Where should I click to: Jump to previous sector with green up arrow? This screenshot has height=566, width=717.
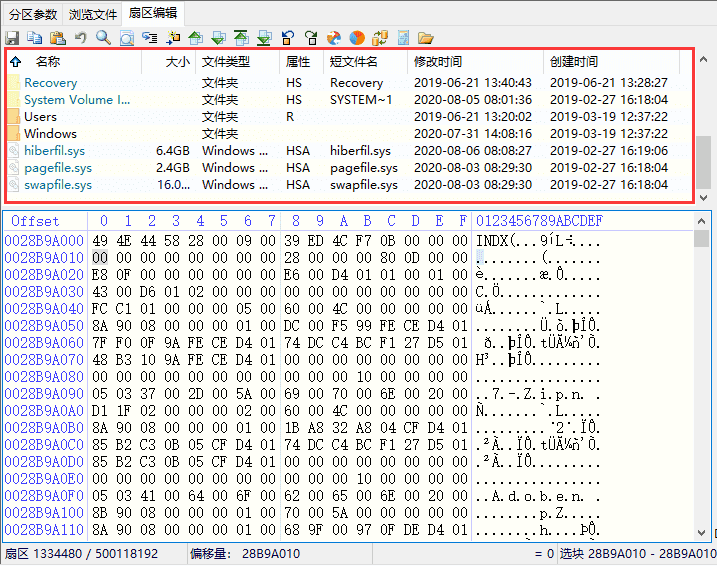195,38
